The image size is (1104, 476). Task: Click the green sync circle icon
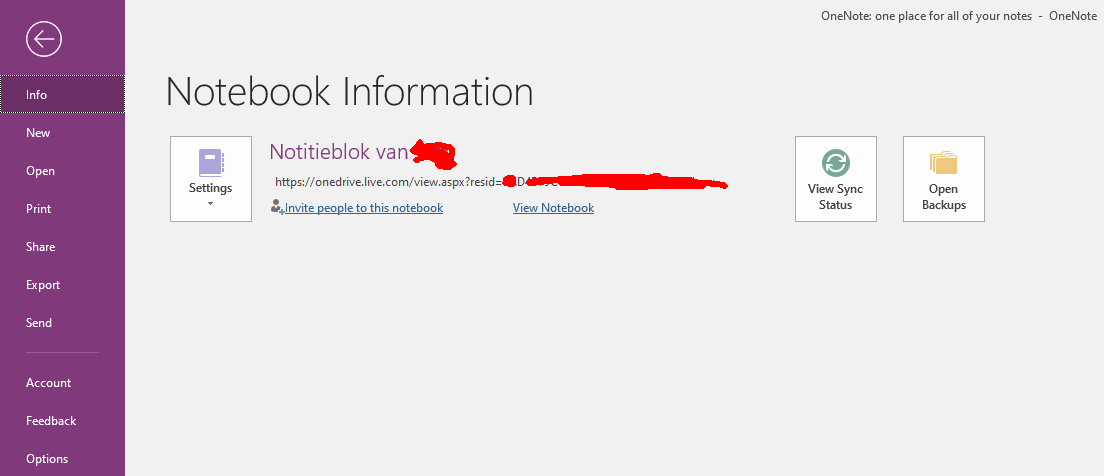tap(835, 163)
